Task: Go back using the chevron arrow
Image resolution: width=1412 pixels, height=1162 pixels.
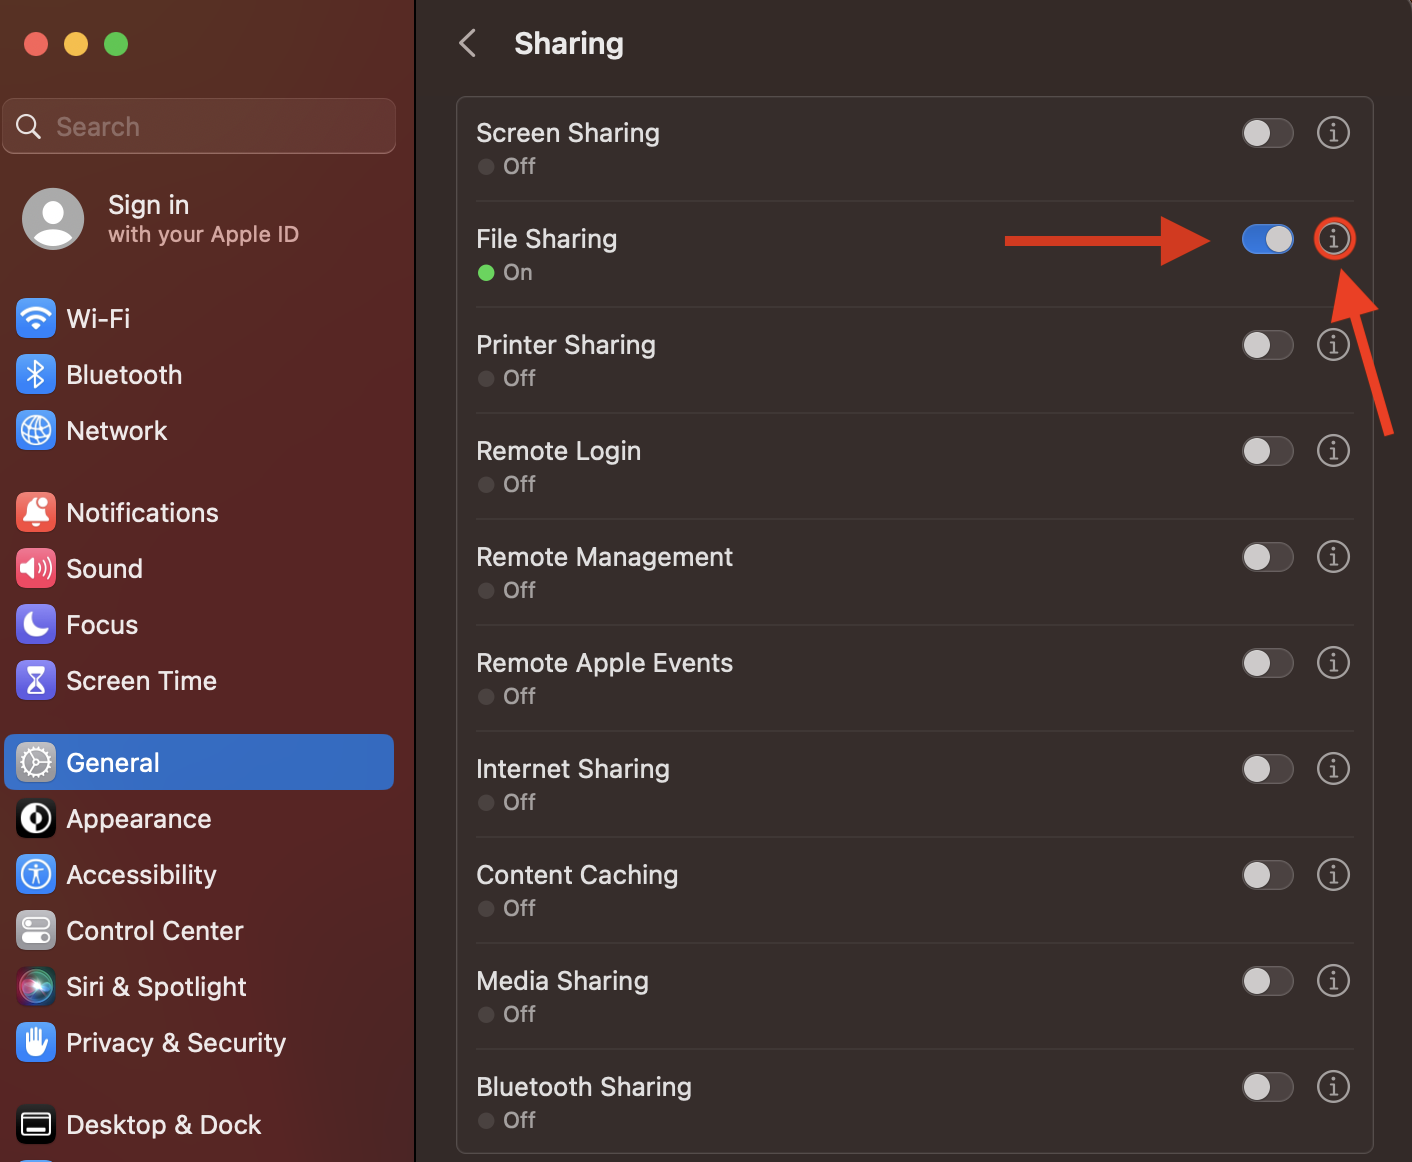Action: click(467, 43)
